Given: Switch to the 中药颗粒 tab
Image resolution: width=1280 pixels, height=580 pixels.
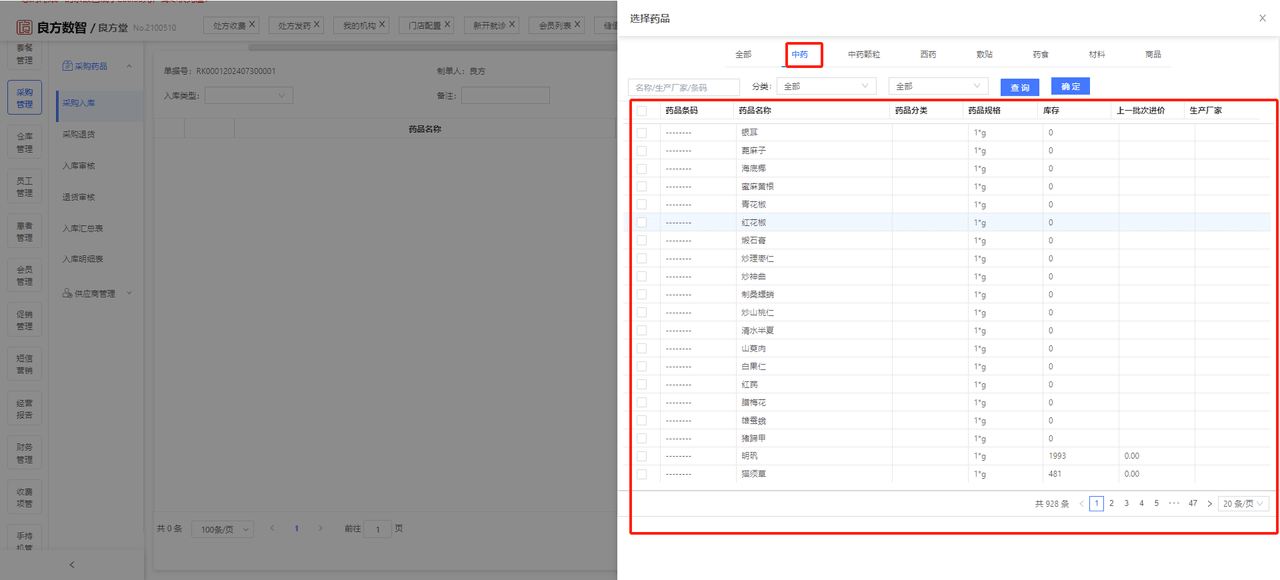Looking at the screenshot, I should coord(864,54).
